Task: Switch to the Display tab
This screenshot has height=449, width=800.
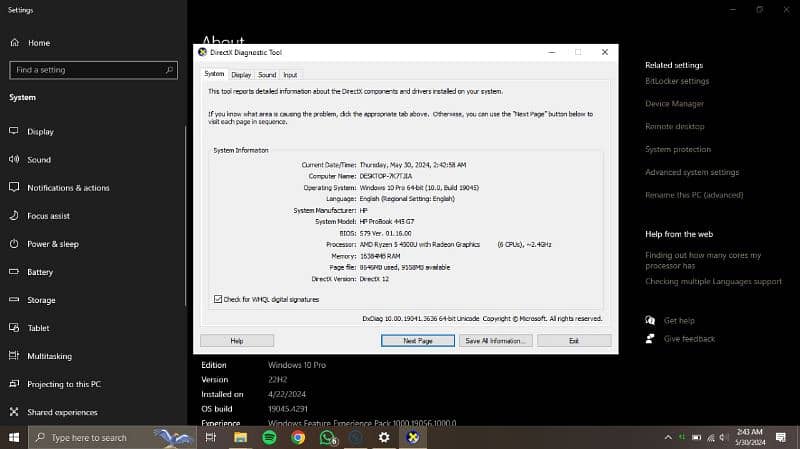Action: [241, 75]
